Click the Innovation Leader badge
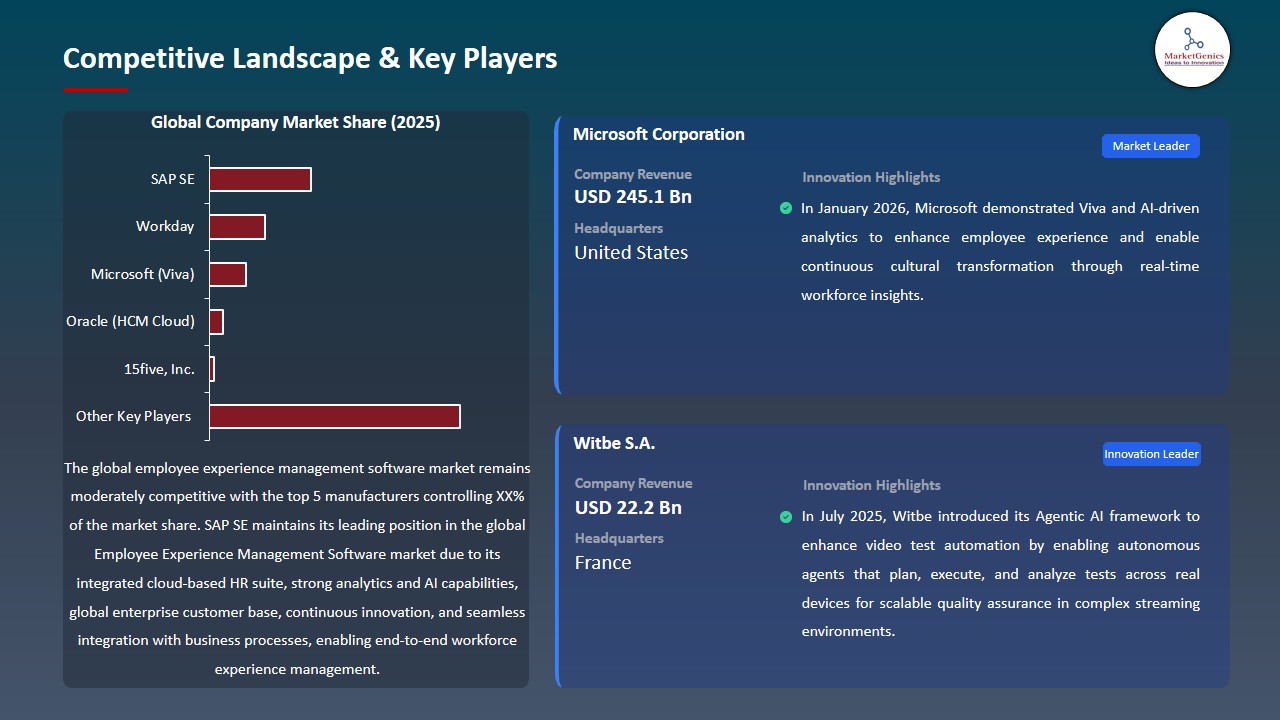This screenshot has height=720, width=1280. tap(1151, 454)
